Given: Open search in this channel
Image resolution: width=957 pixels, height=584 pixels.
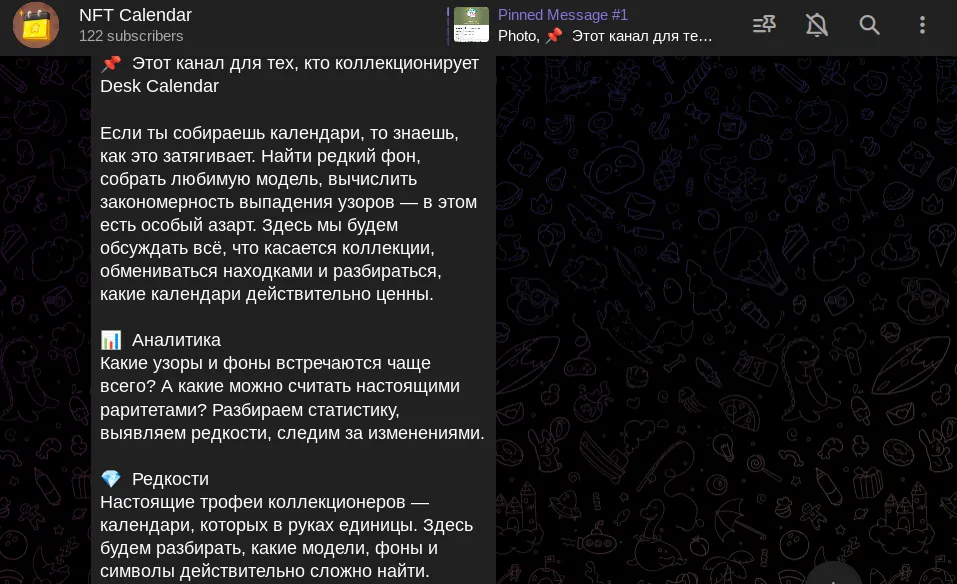Looking at the screenshot, I should pyautogui.click(x=869, y=25).
